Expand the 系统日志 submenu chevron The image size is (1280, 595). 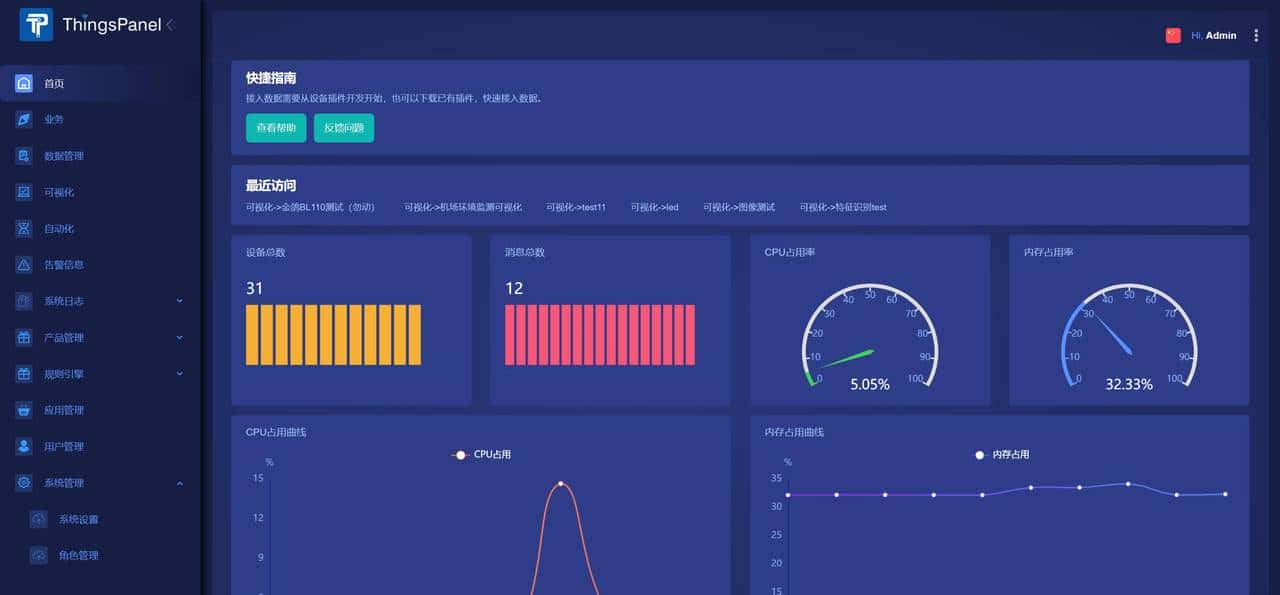(180, 301)
